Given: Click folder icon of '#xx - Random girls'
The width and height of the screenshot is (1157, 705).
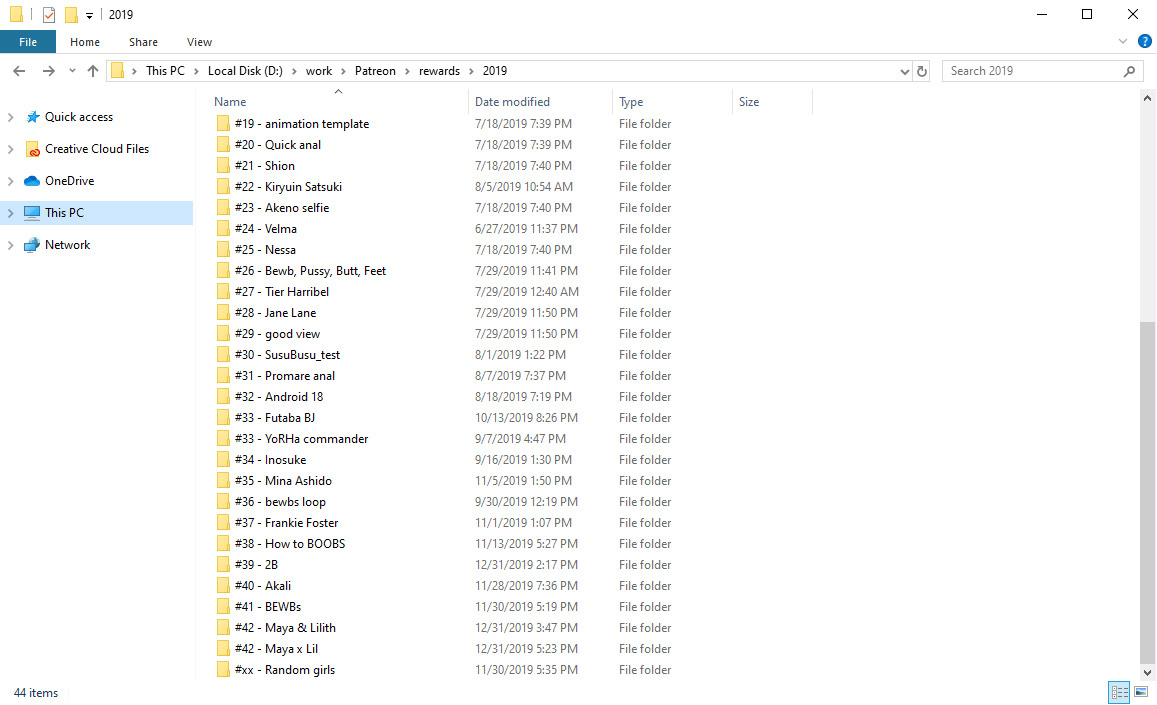Looking at the screenshot, I should (223, 670).
